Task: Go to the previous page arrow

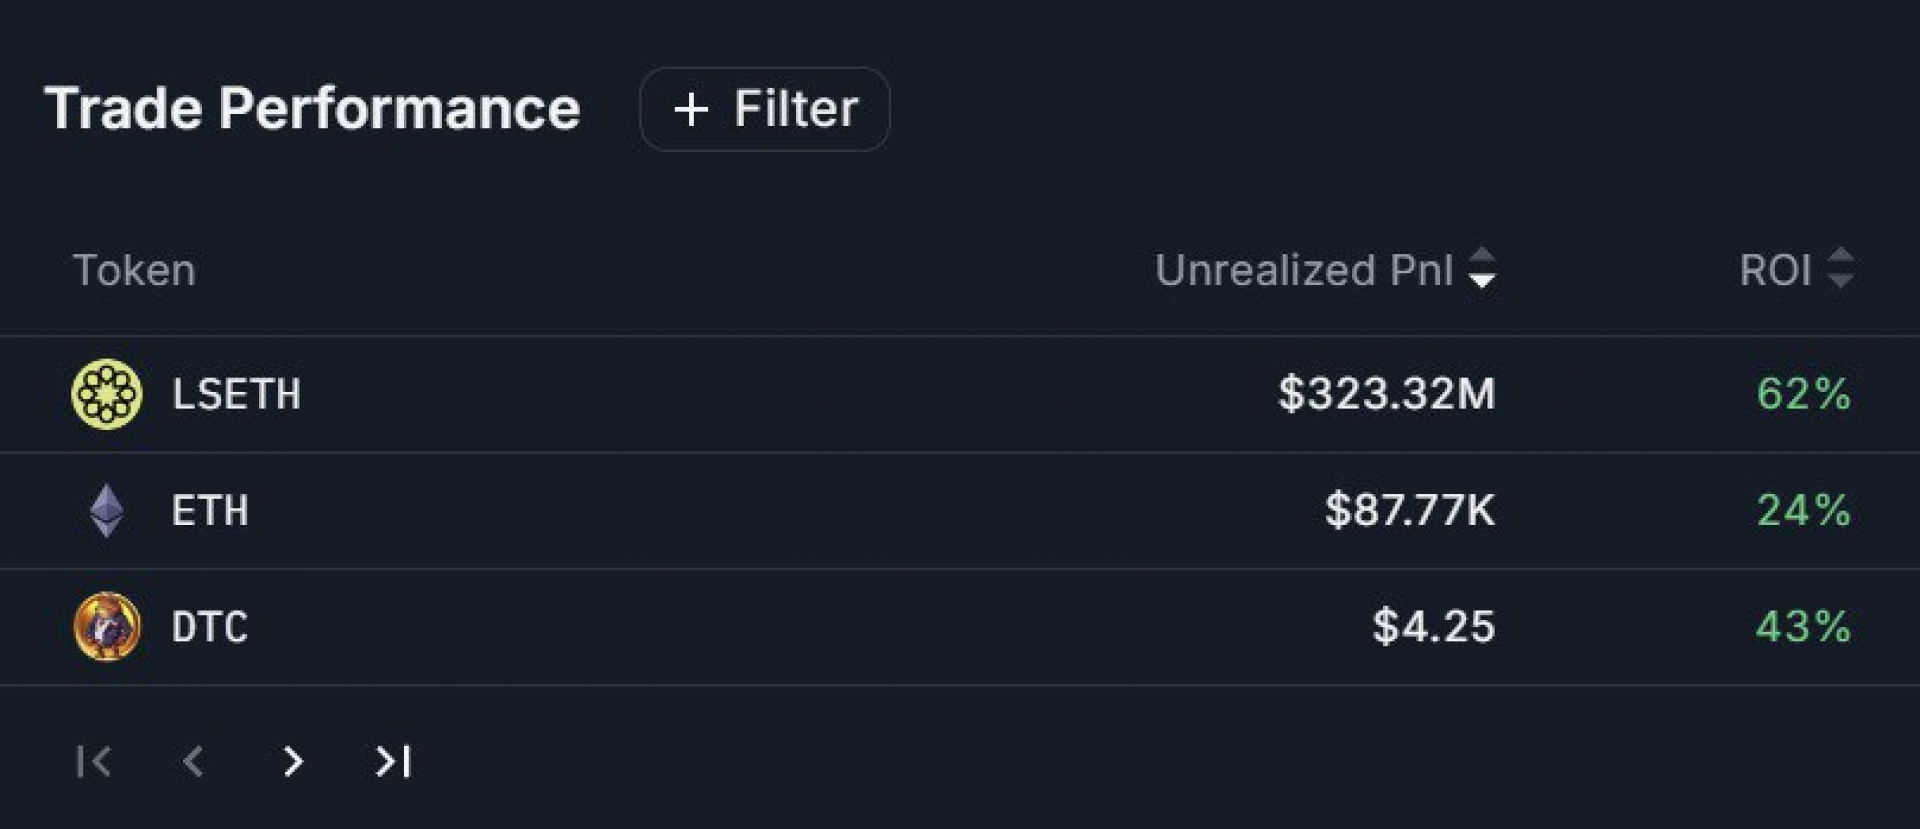Action: tap(194, 762)
